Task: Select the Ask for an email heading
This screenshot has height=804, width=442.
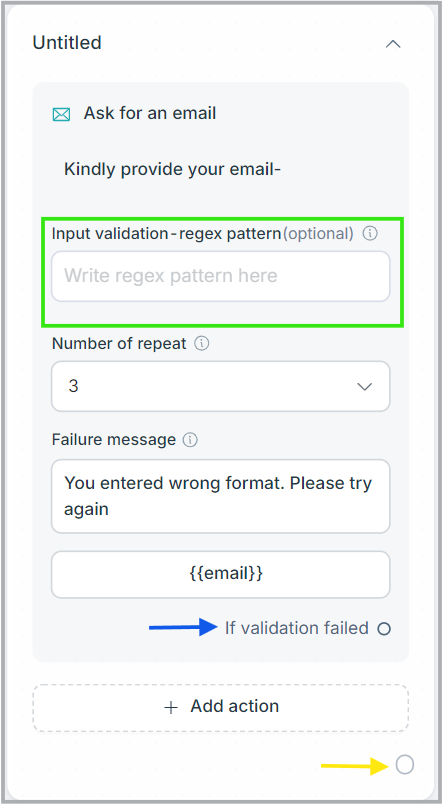Action: 150,113
